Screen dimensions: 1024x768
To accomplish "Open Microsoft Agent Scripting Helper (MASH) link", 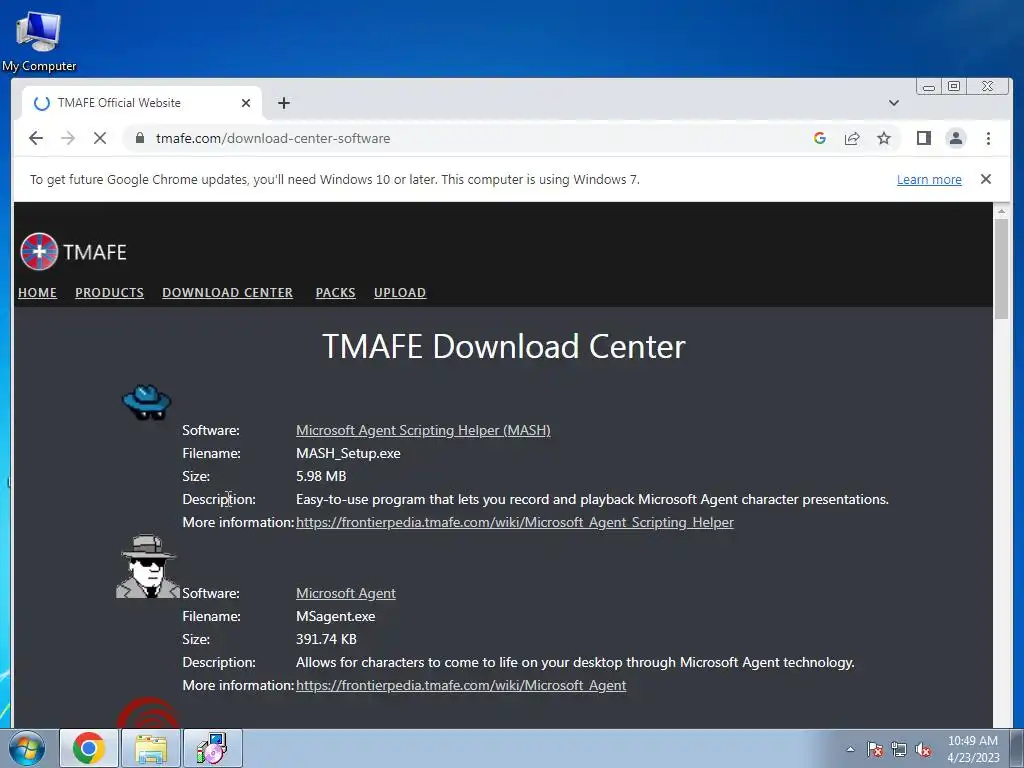I will 423,430.
